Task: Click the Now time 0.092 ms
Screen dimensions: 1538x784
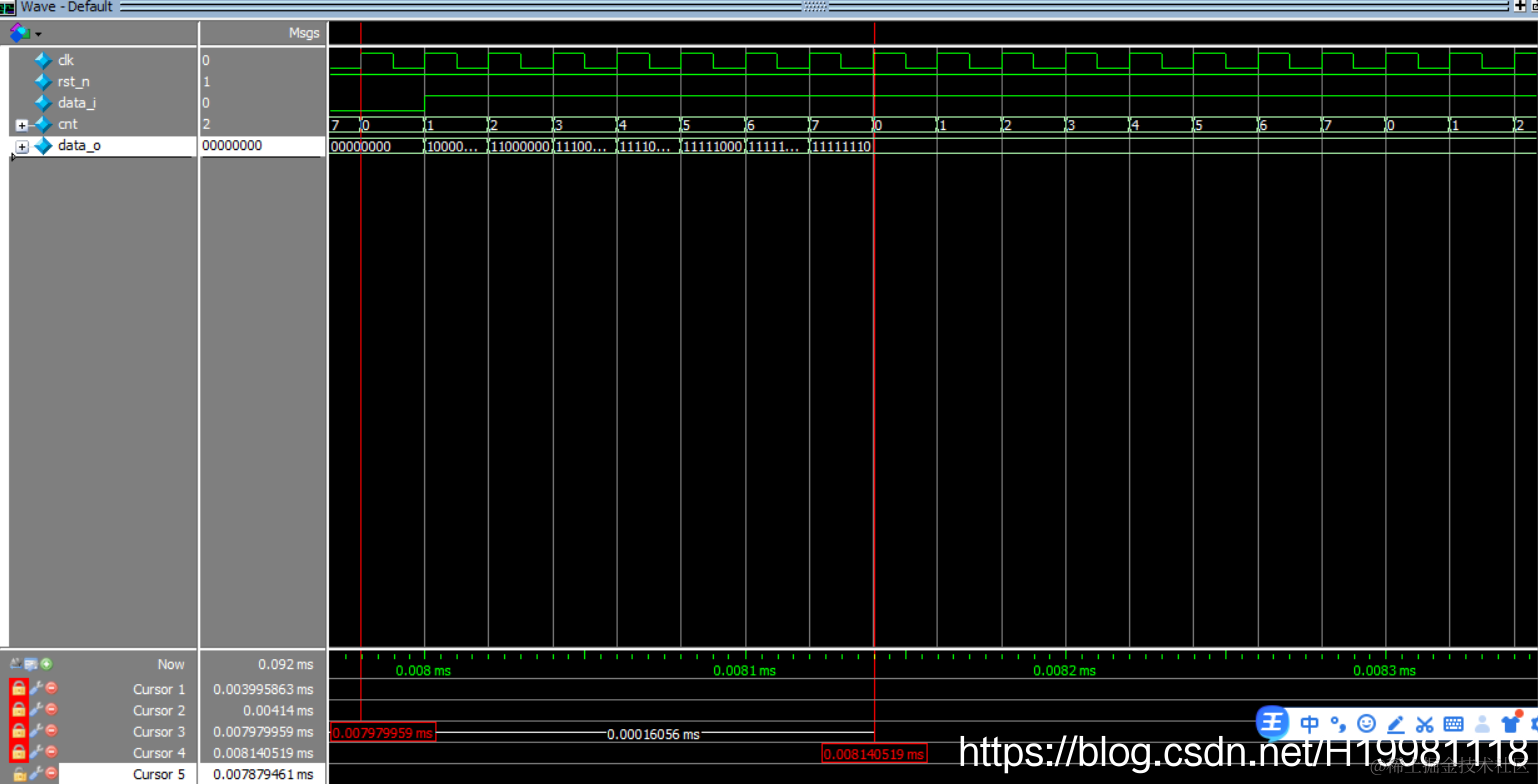Action: (x=285, y=664)
